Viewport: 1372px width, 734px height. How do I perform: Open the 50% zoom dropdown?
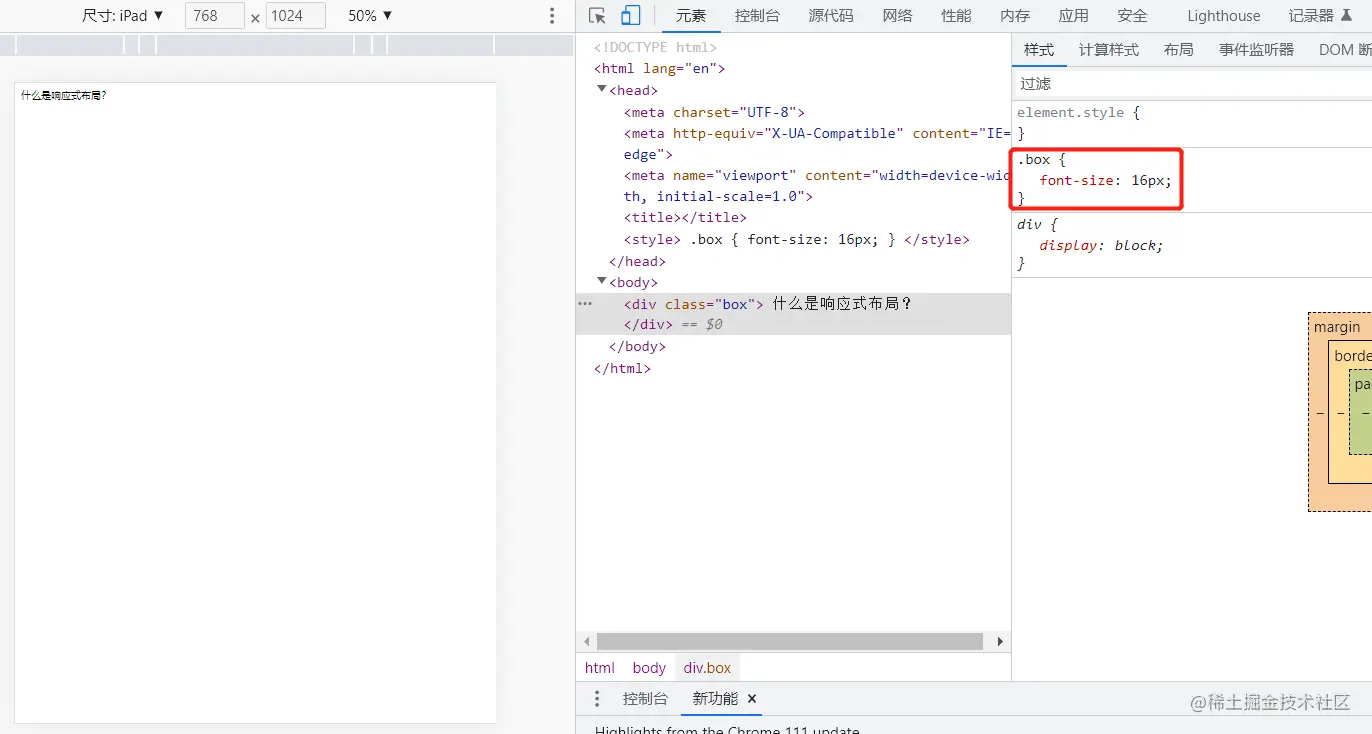tap(370, 15)
